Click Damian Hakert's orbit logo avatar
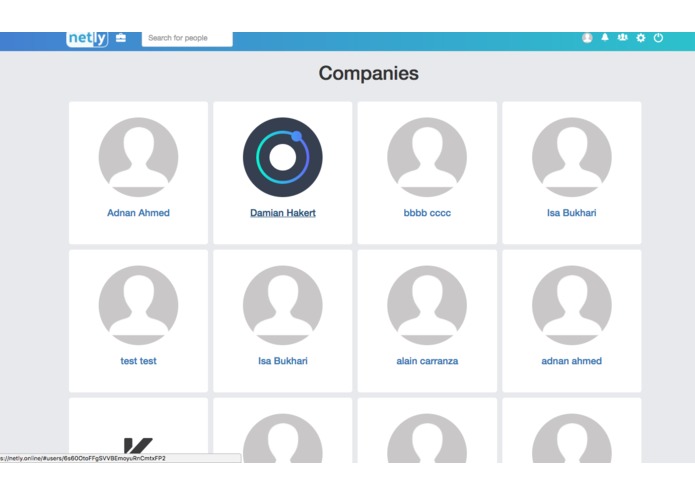Image resolution: width=695 pixels, height=494 pixels. coord(283,157)
